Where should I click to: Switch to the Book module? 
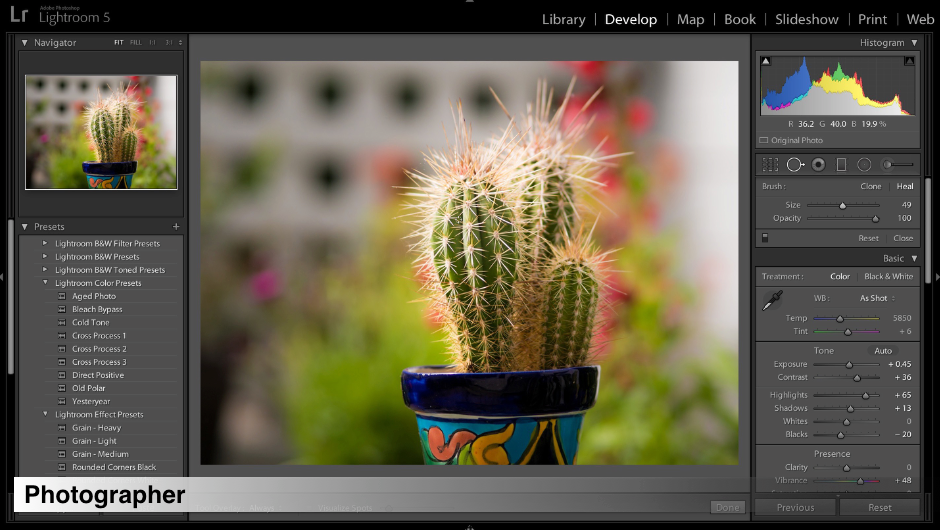[740, 19]
